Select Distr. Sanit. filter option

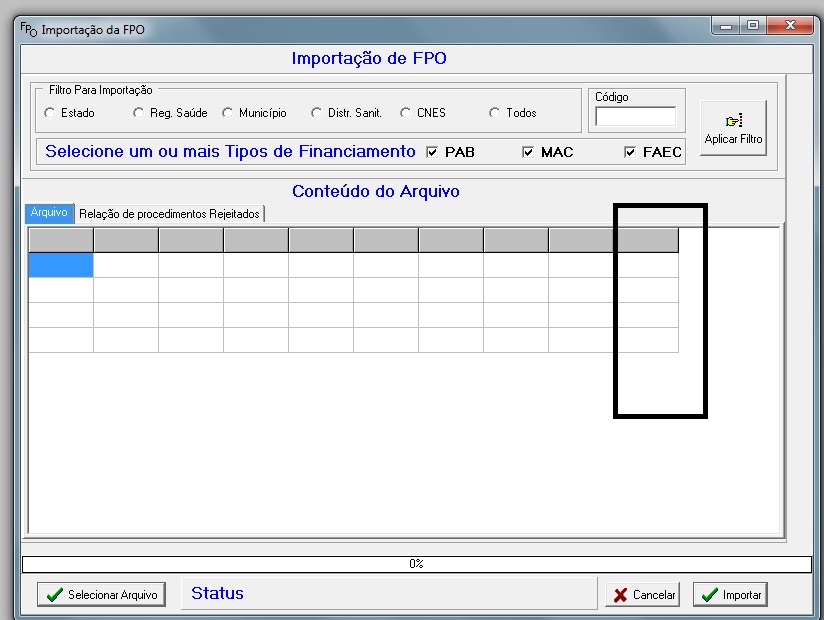(317, 114)
